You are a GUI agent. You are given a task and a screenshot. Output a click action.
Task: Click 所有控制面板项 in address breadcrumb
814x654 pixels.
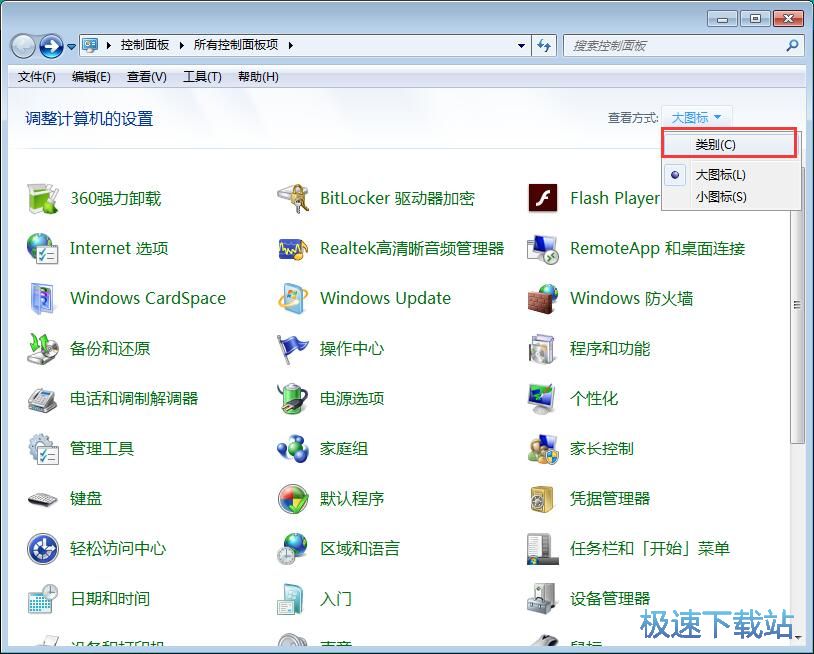[x=236, y=45]
